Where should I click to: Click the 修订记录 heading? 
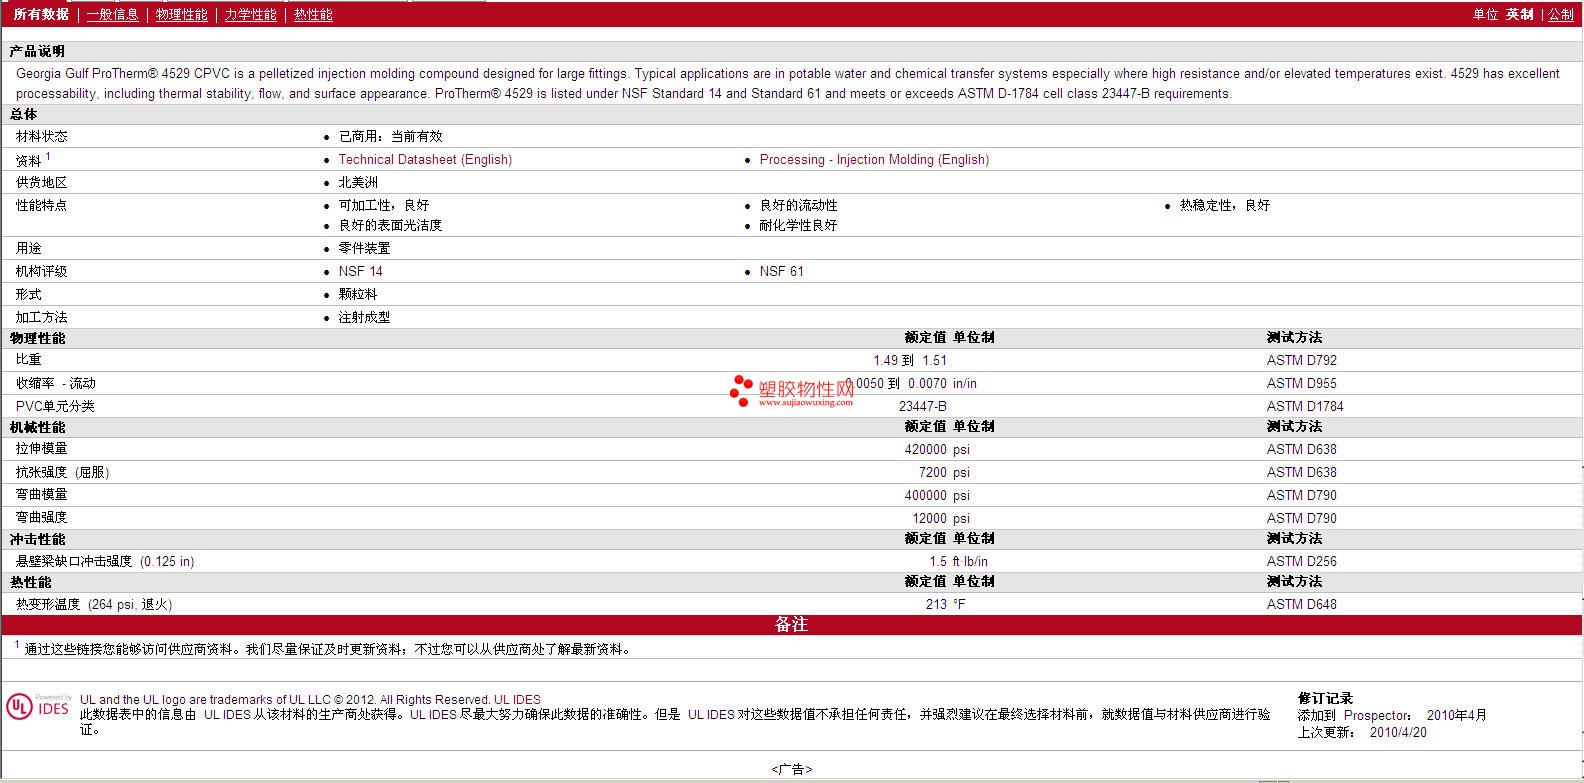[x=1325, y=698]
